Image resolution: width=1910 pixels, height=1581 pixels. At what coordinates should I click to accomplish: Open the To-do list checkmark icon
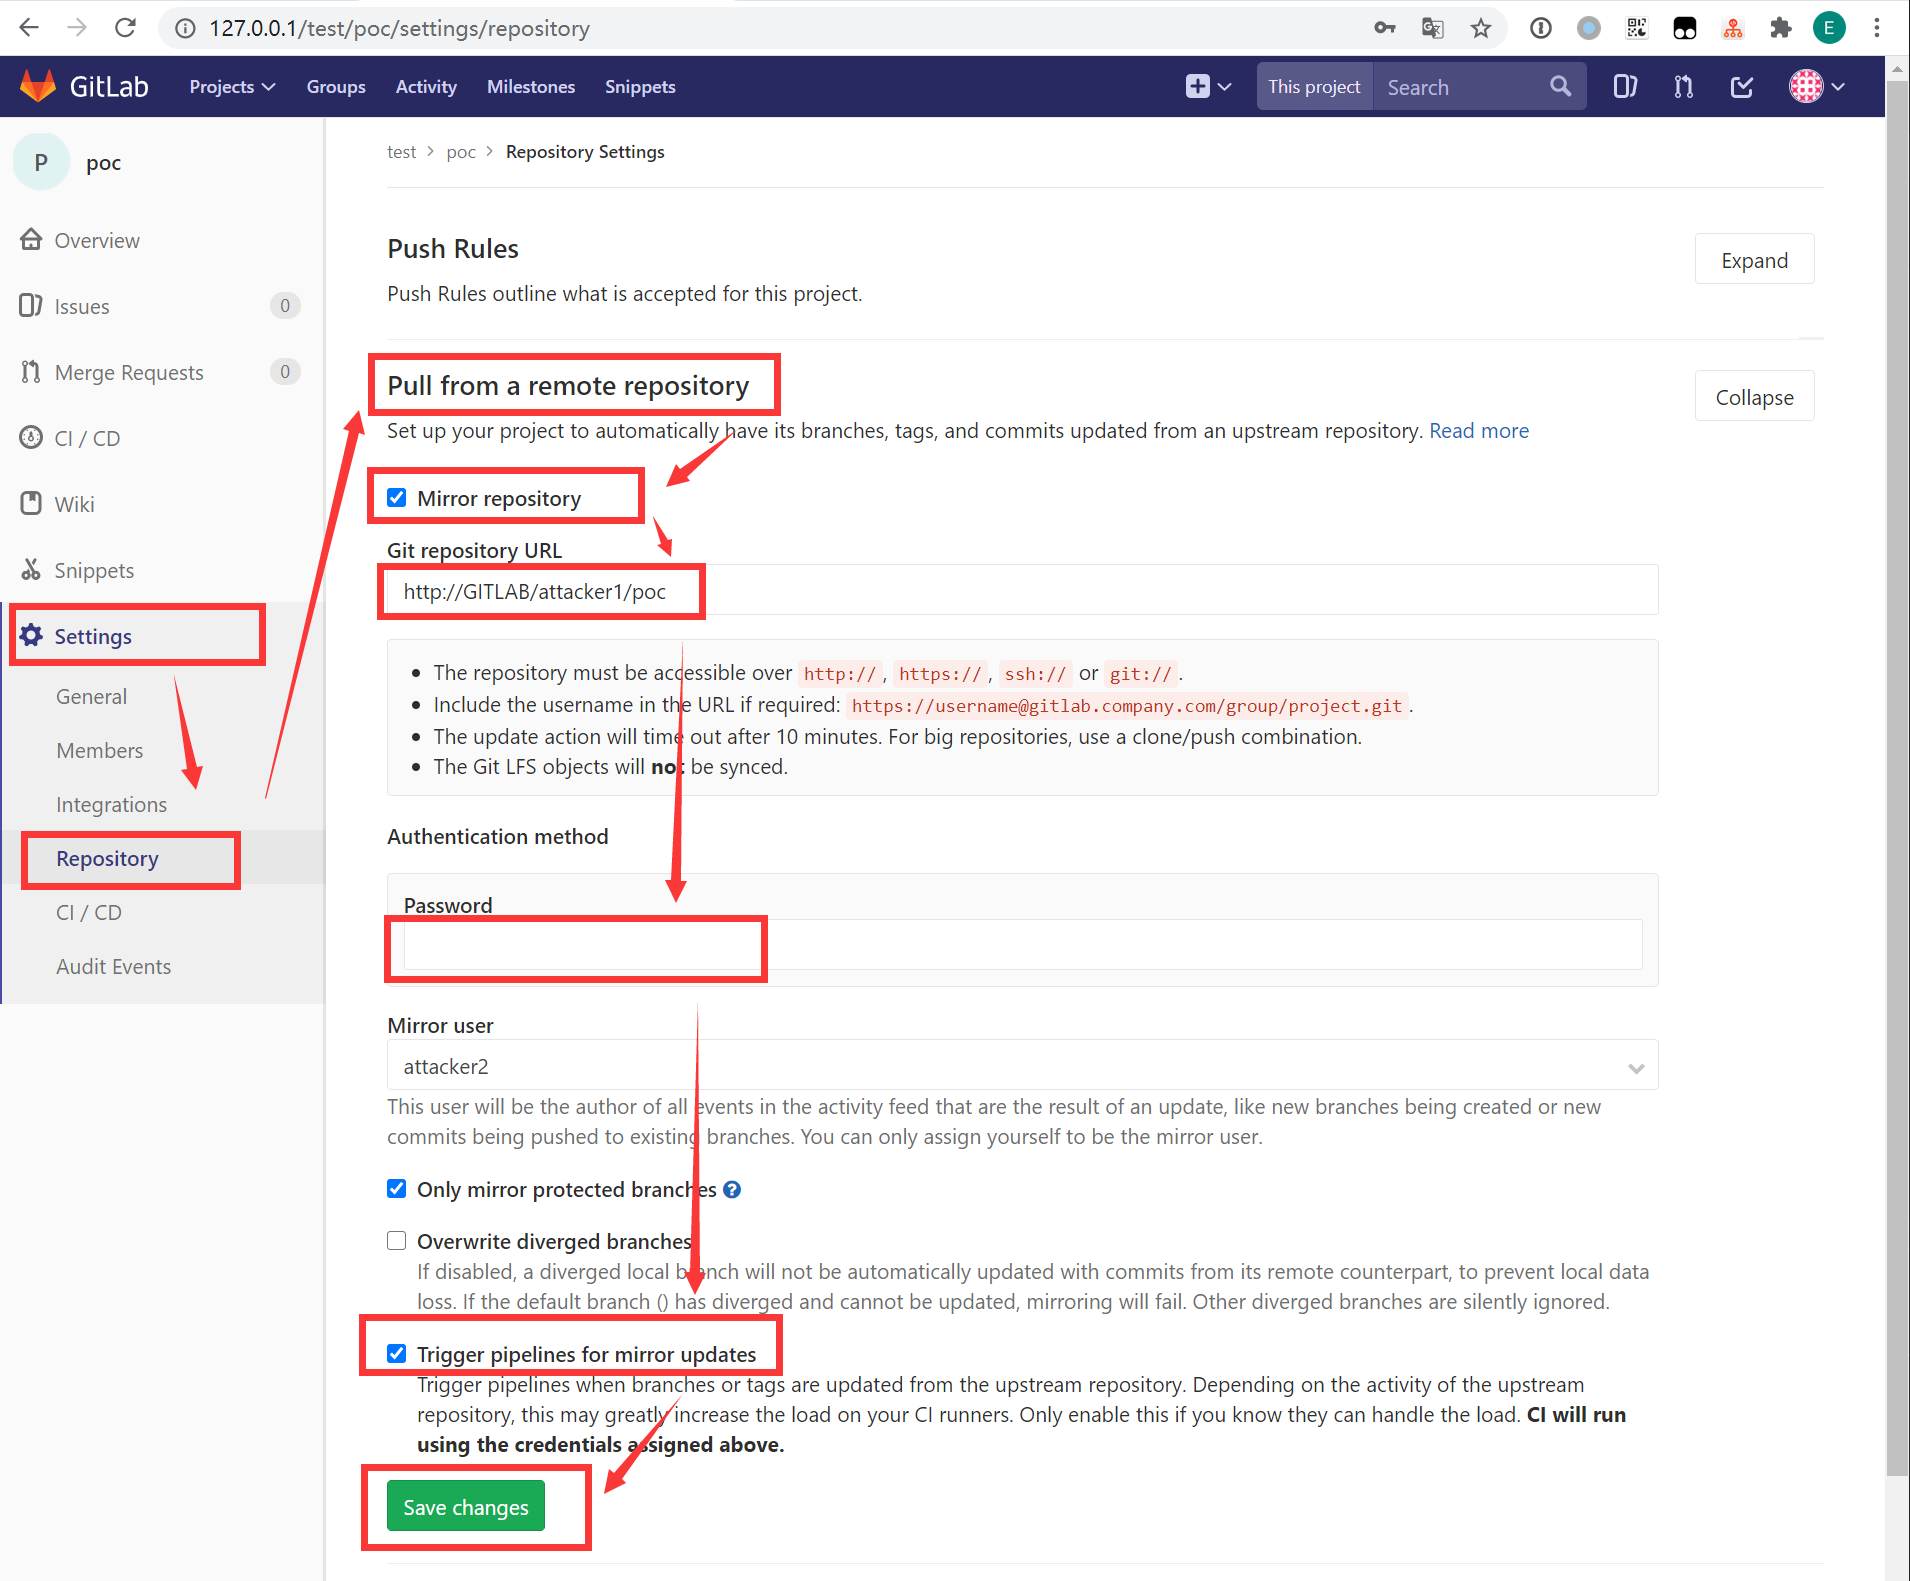pyautogui.click(x=1741, y=86)
